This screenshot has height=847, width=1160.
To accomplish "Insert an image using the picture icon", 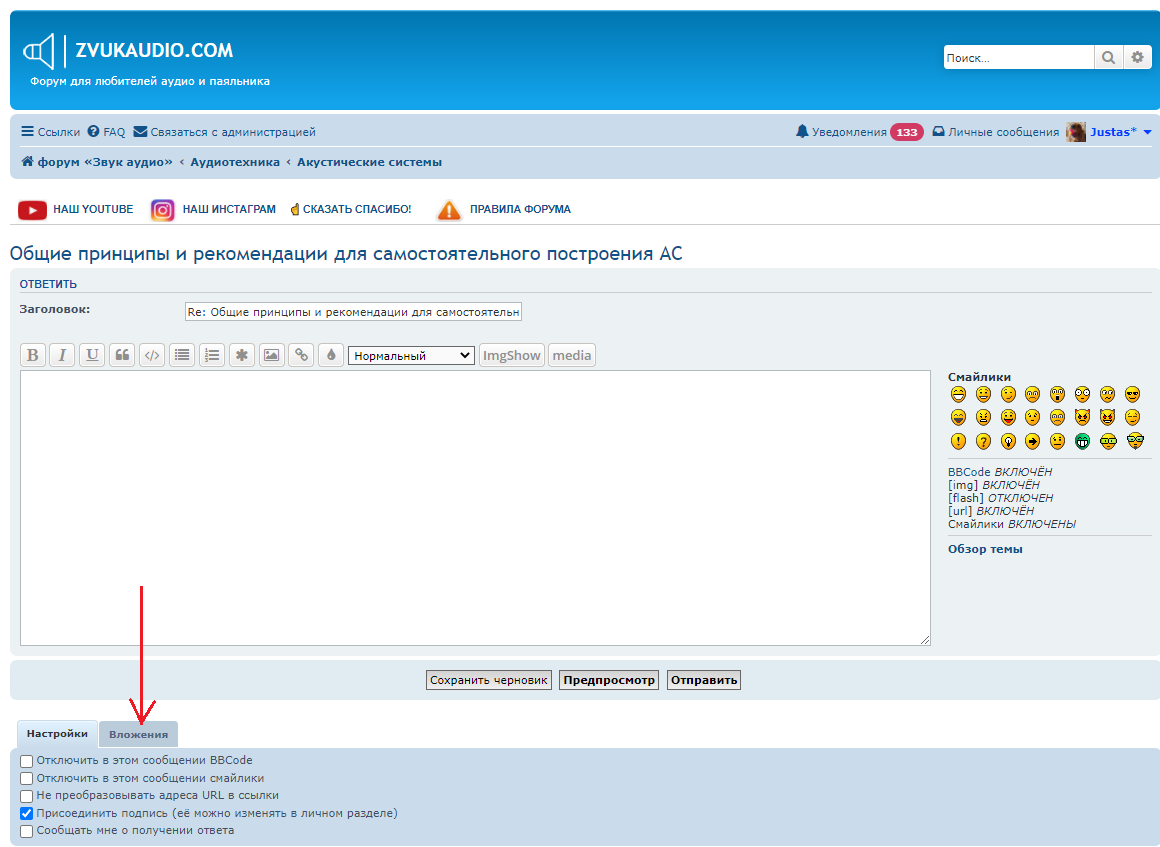I will click(270, 355).
